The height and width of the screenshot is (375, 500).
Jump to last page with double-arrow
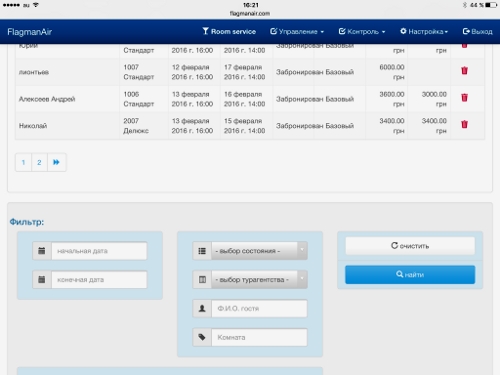pos(56,162)
